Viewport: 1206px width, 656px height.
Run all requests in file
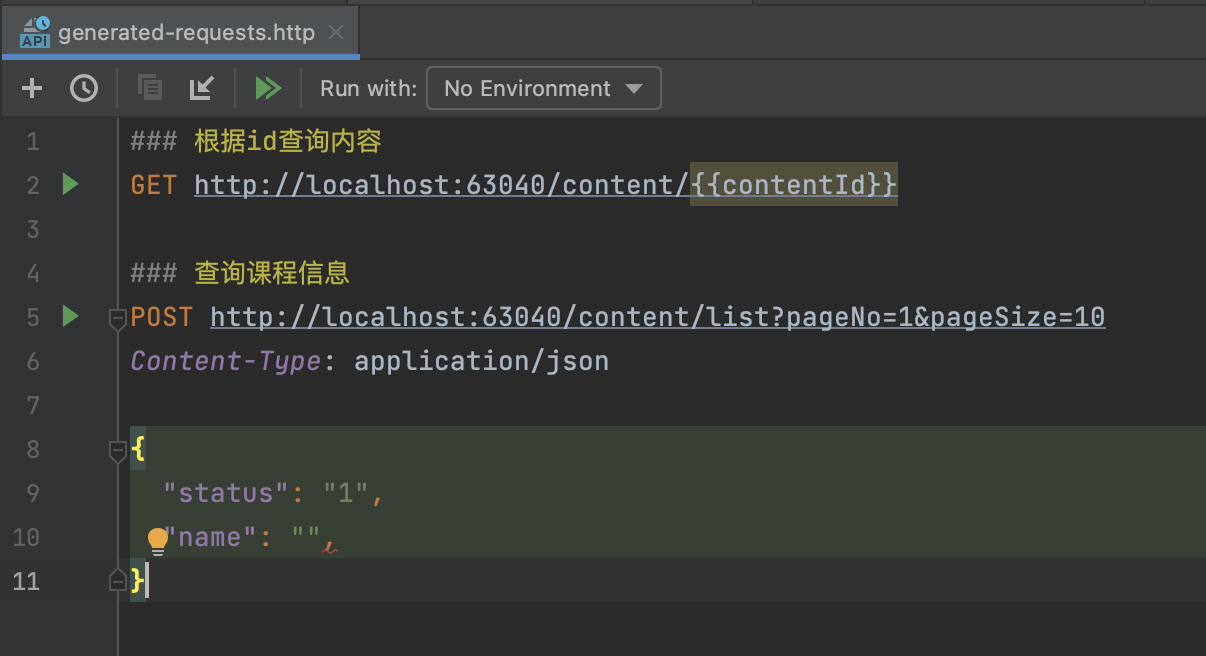click(268, 89)
